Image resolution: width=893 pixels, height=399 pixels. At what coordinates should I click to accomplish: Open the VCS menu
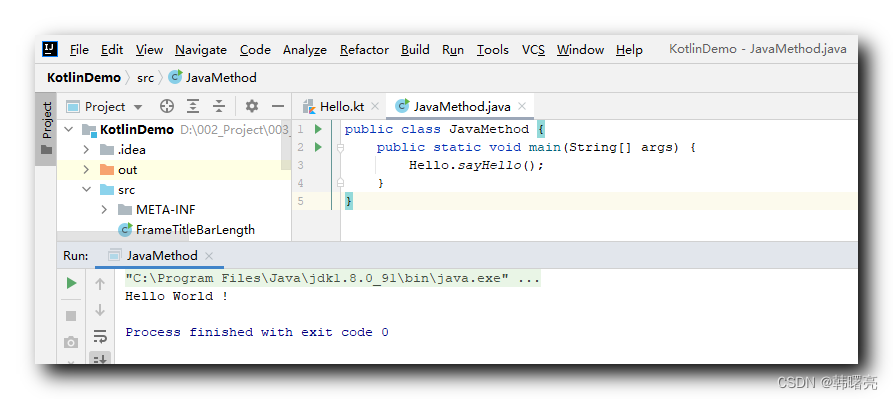(x=533, y=50)
